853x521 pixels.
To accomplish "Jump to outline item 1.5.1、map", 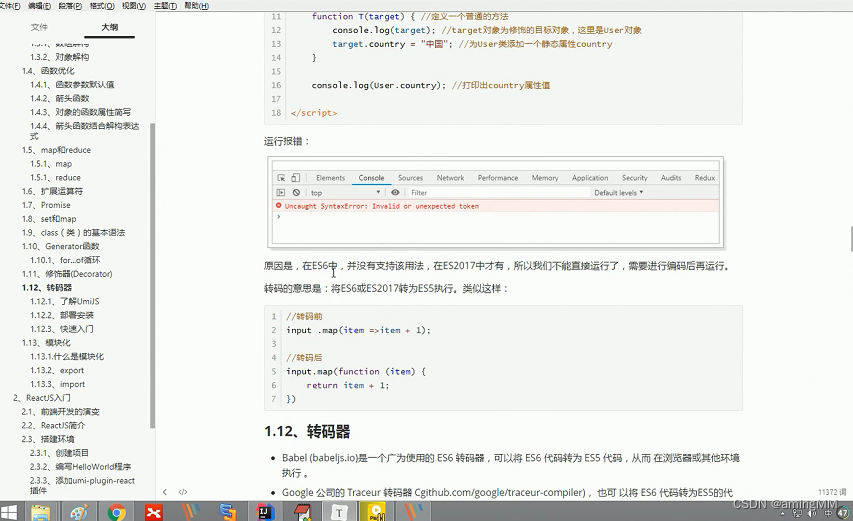I will (51, 164).
